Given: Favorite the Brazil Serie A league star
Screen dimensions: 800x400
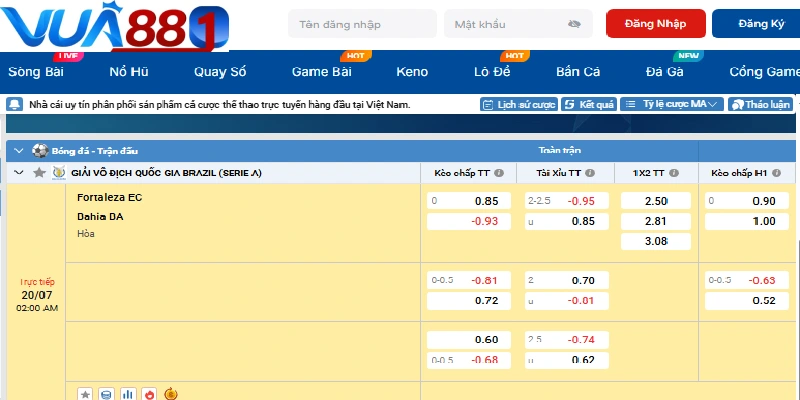Looking at the screenshot, I should tap(39, 173).
